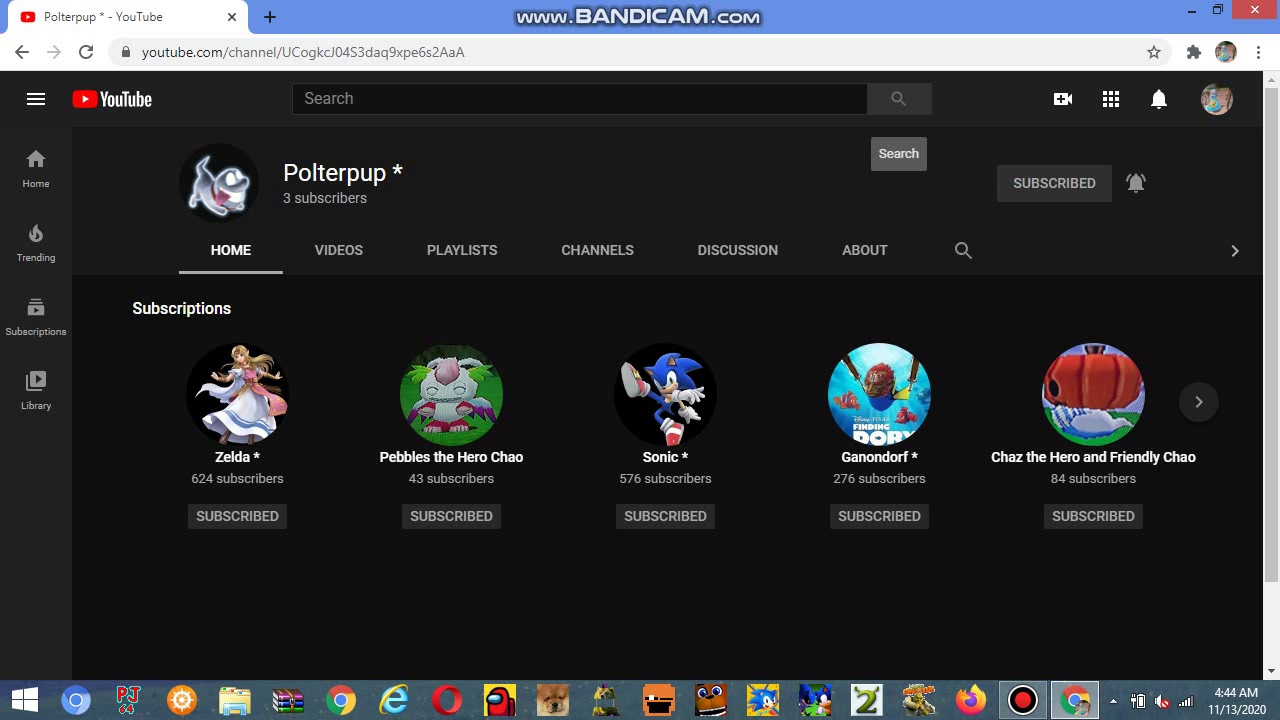Switch to the VIDEOS tab

pyautogui.click(x=339, y=250)
